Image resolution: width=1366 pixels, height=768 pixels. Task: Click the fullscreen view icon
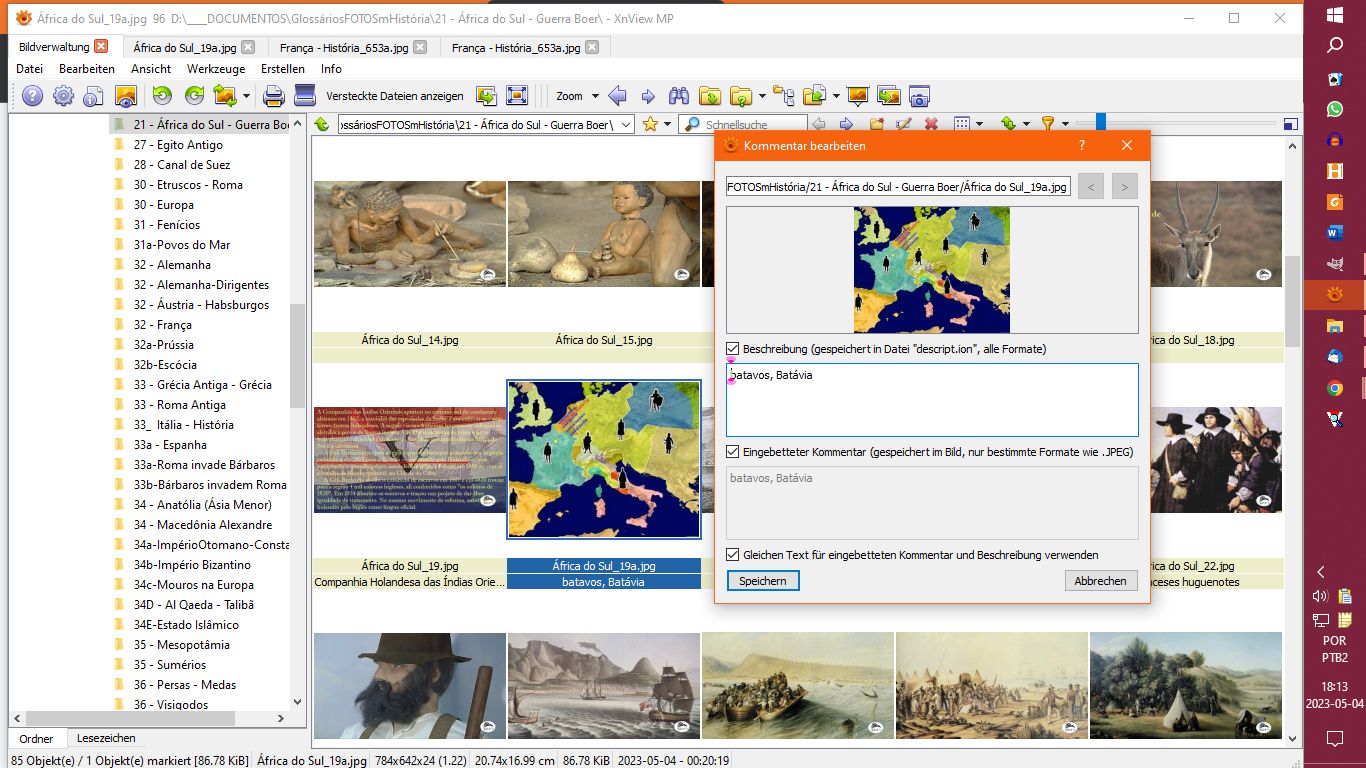pos(517,96)
